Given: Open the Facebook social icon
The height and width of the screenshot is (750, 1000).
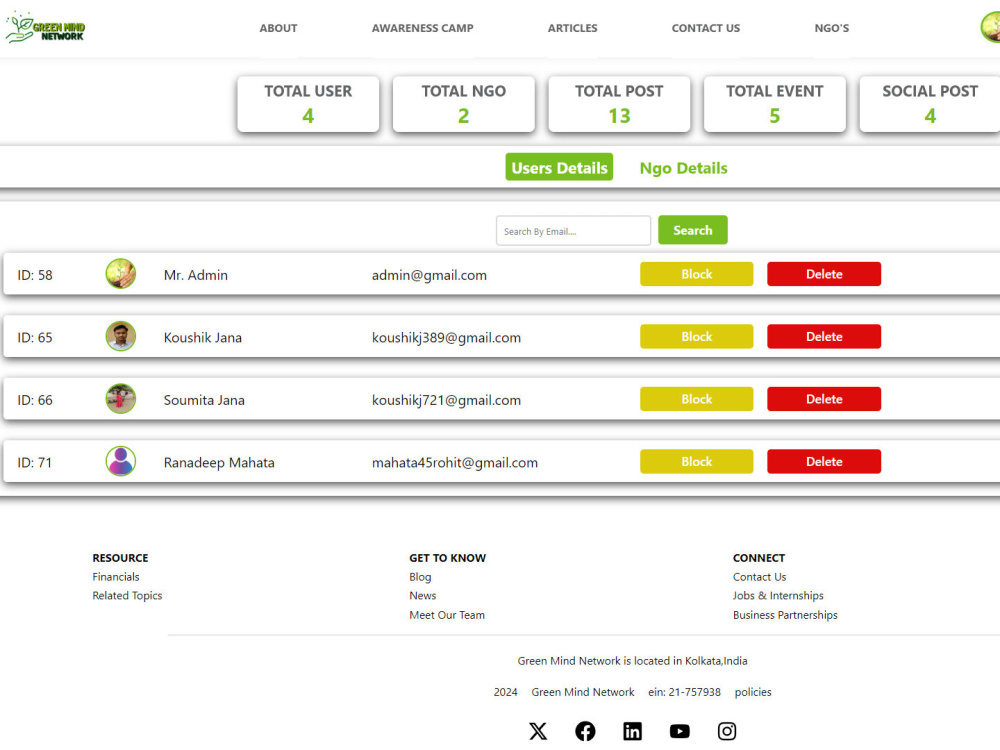Looking at the screenshot, I should coord(585,731).
